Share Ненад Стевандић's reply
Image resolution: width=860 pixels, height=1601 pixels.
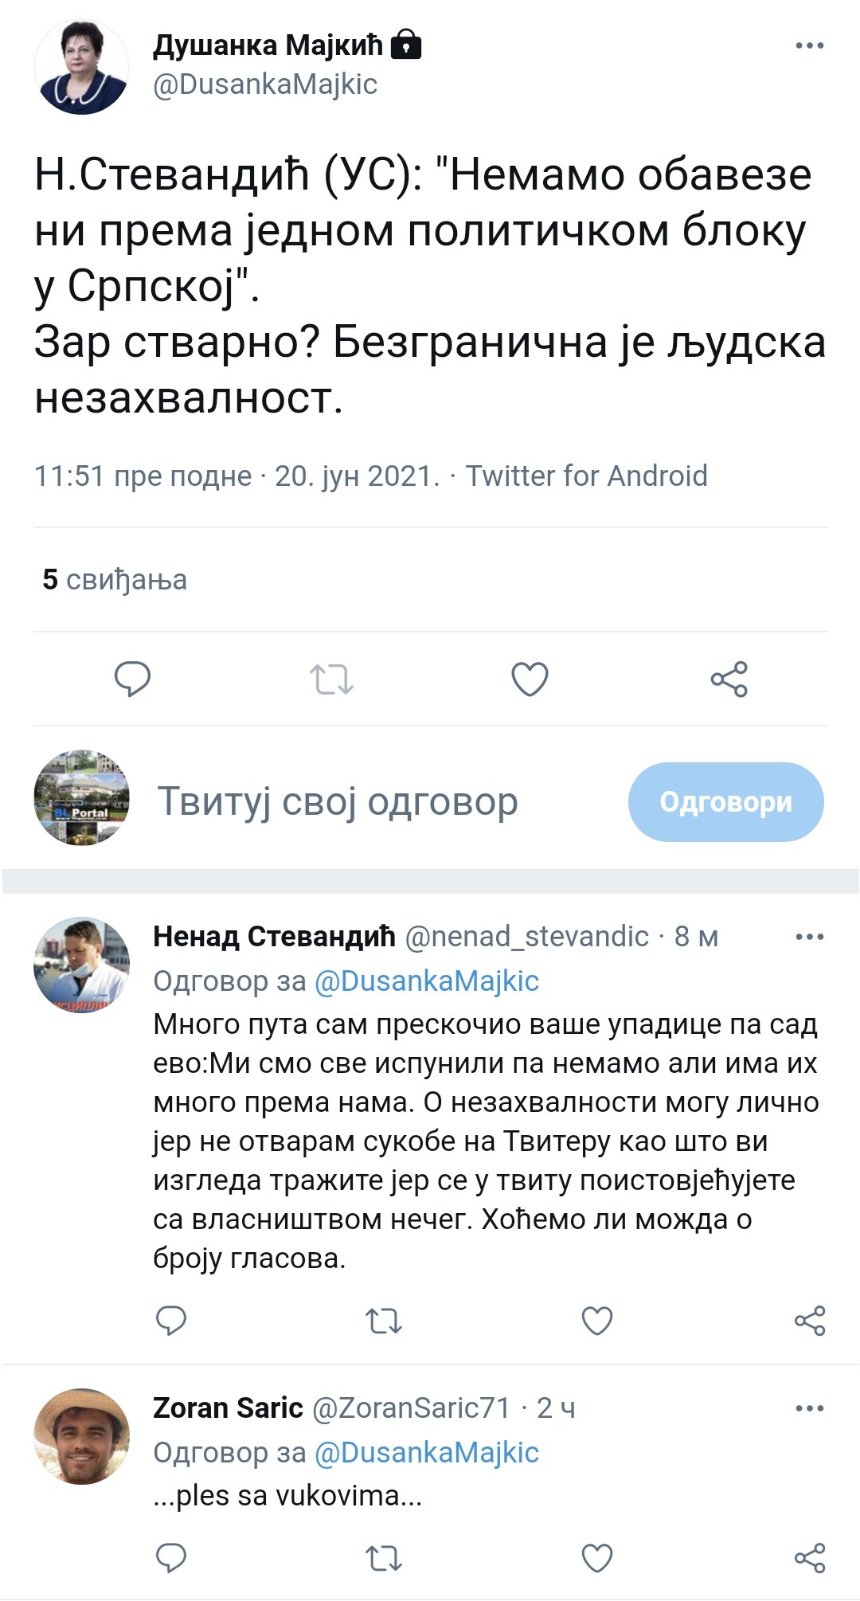click(x=809, y=1320)
